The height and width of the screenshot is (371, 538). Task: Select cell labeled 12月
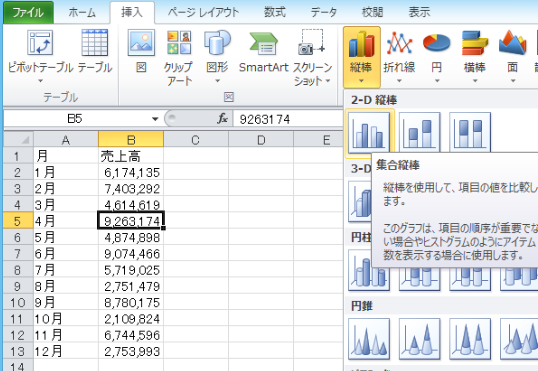66,351
